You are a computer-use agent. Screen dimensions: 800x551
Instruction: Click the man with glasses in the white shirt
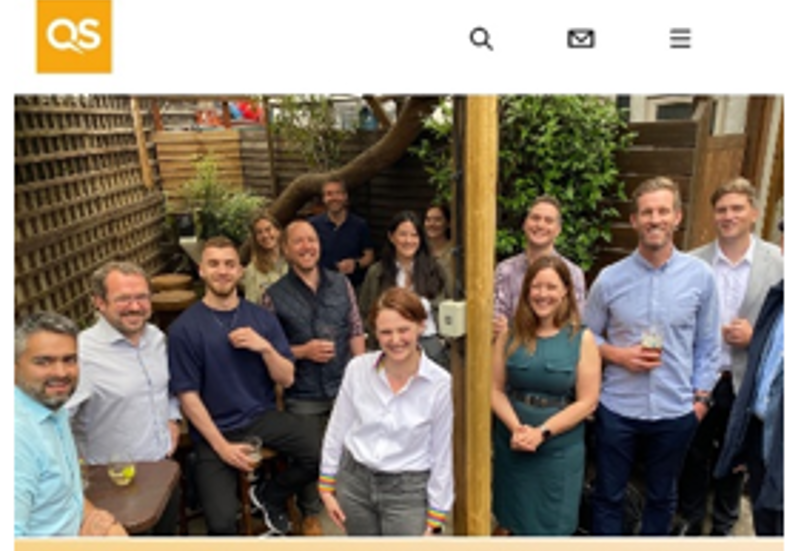click(125, 367)
